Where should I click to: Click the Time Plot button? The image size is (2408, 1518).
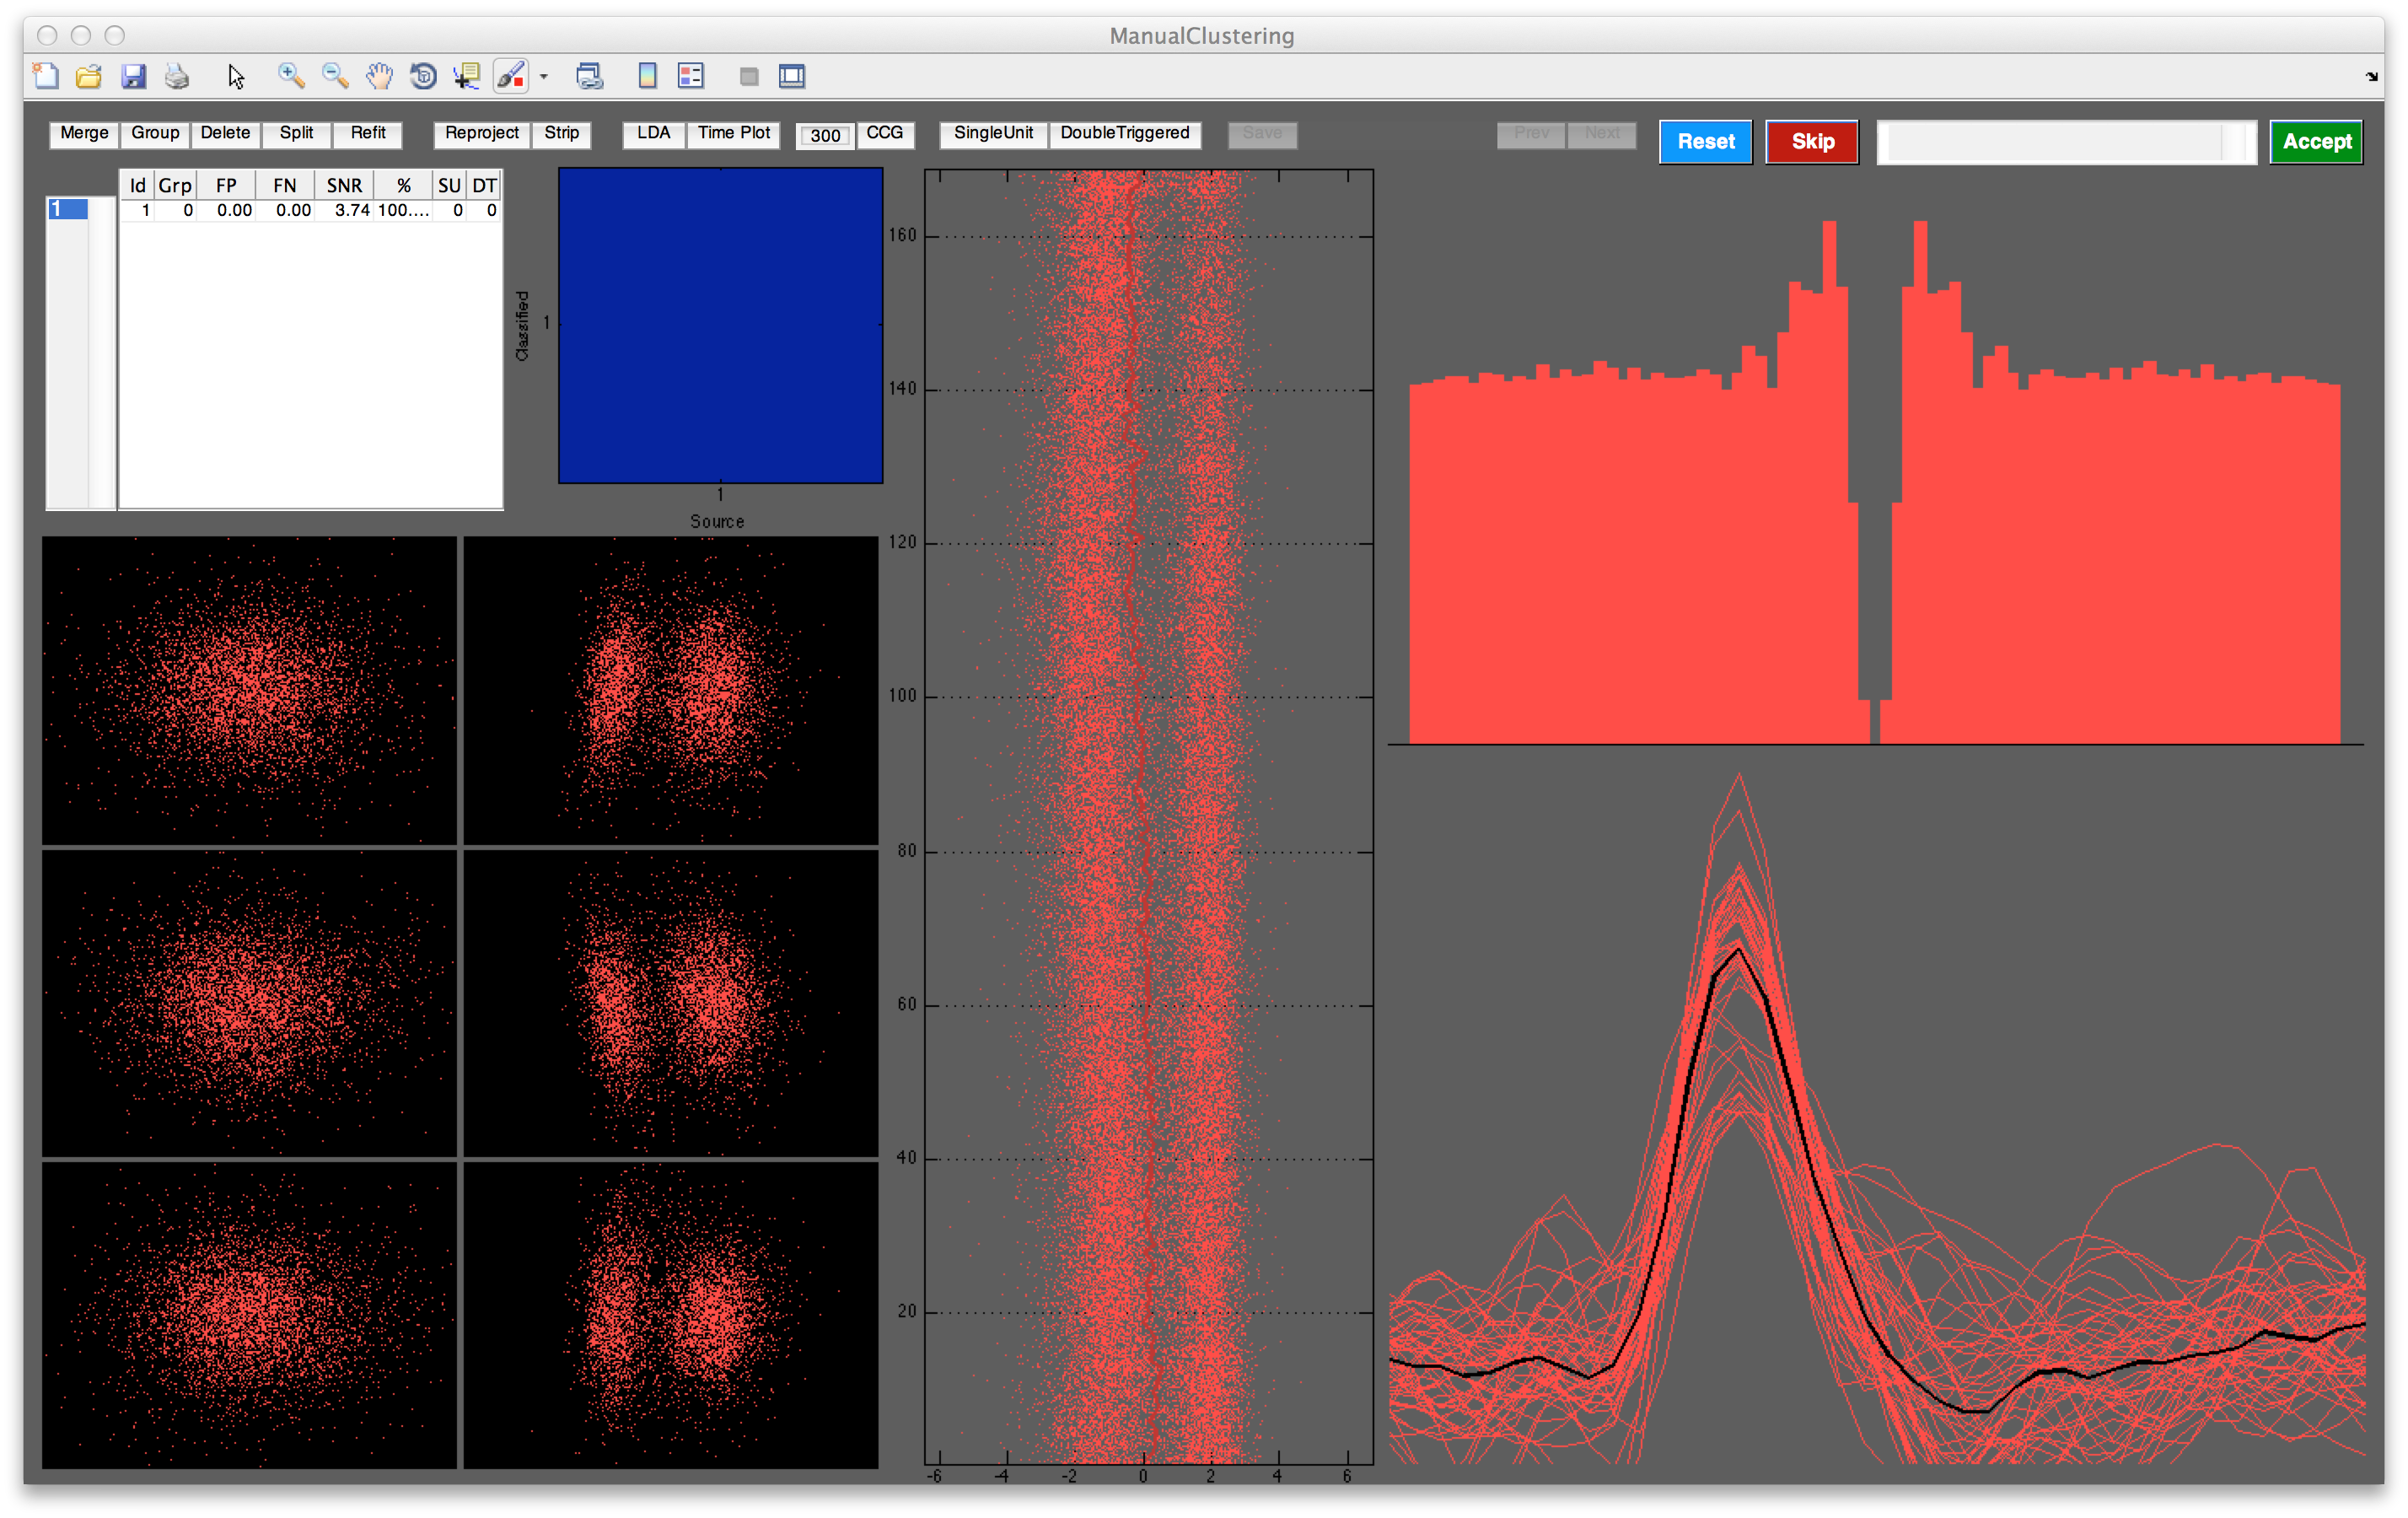734,133
